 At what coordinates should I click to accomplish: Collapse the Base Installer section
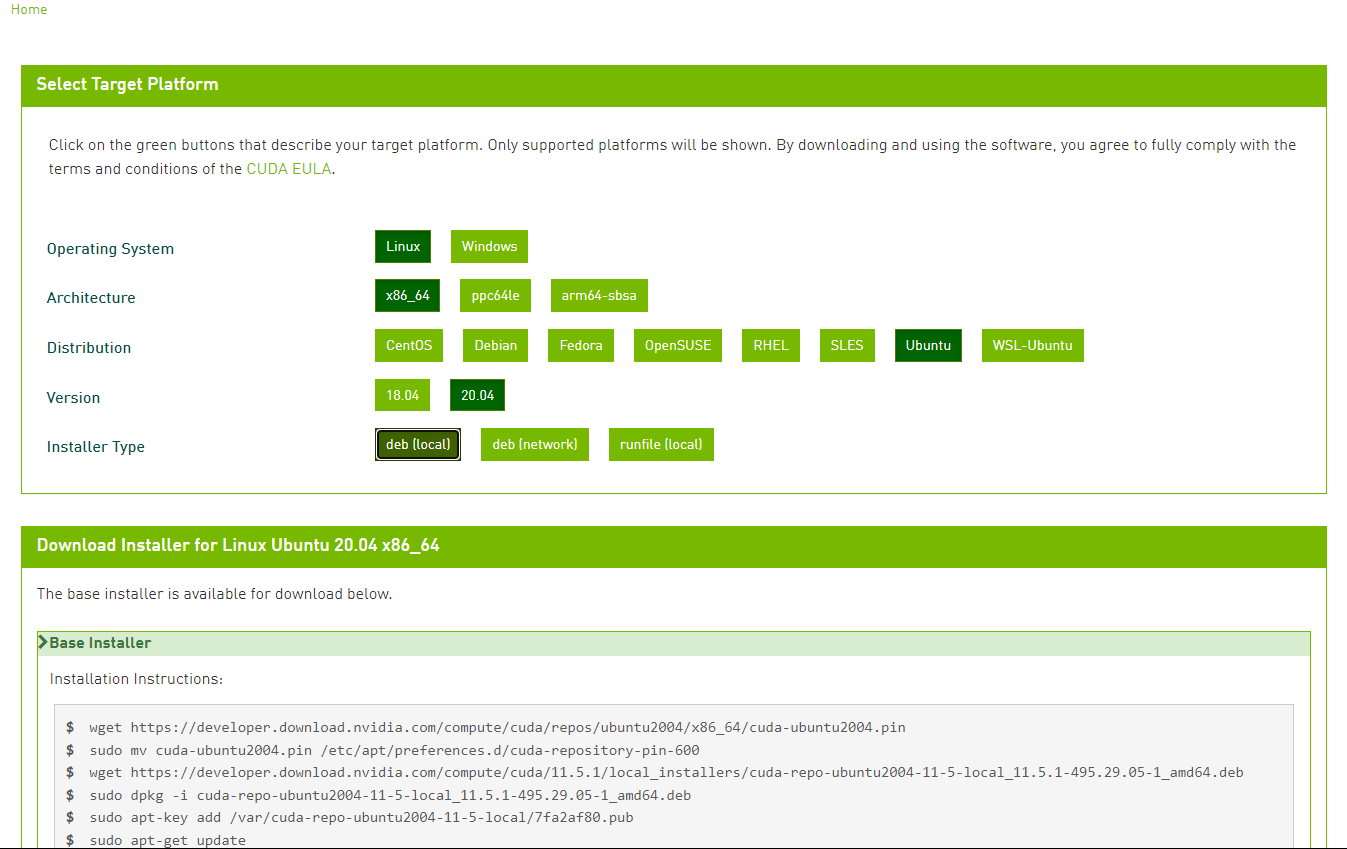click(674, 643)
